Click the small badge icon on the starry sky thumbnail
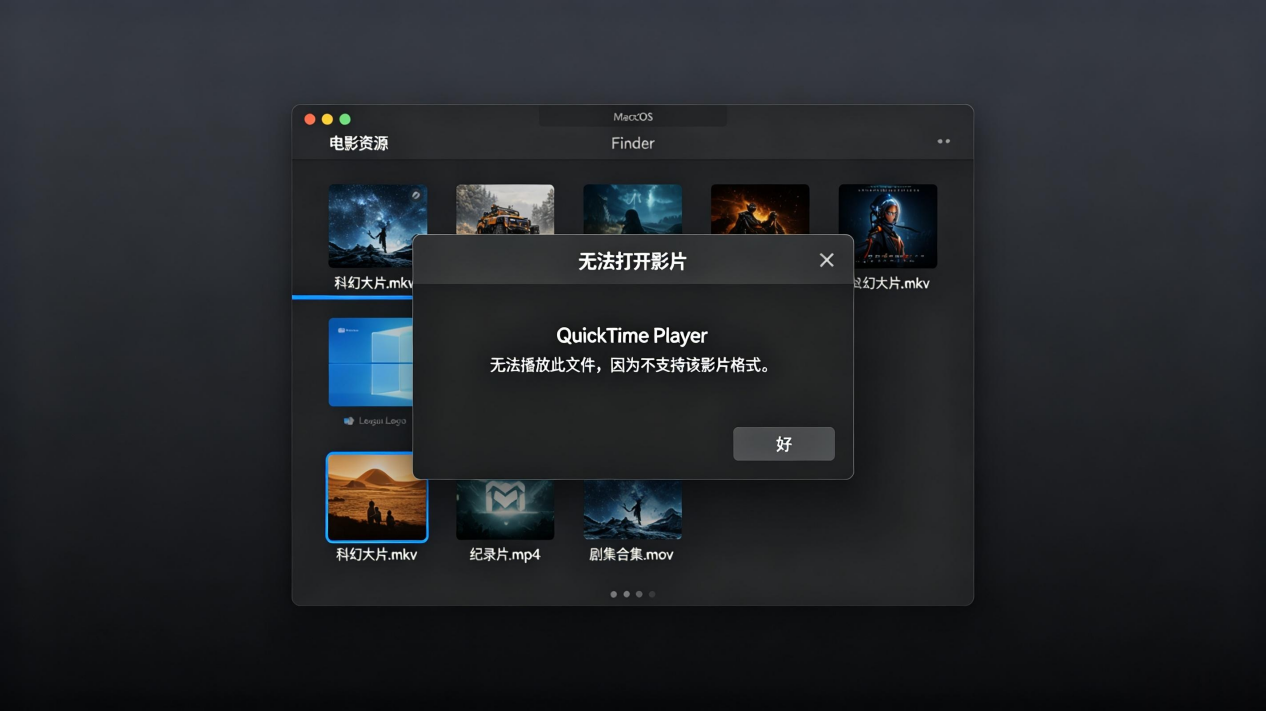1266x711 pixels. click(415, 196)
